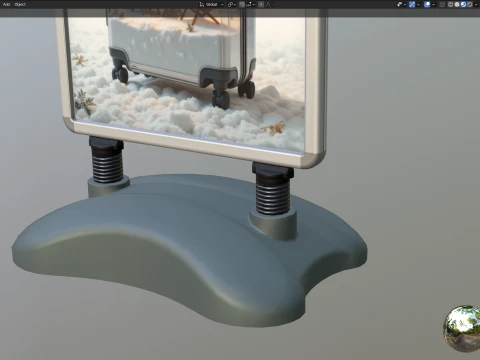
Task: Toggle X-ray mode button
Action: (x=442, y=4)
